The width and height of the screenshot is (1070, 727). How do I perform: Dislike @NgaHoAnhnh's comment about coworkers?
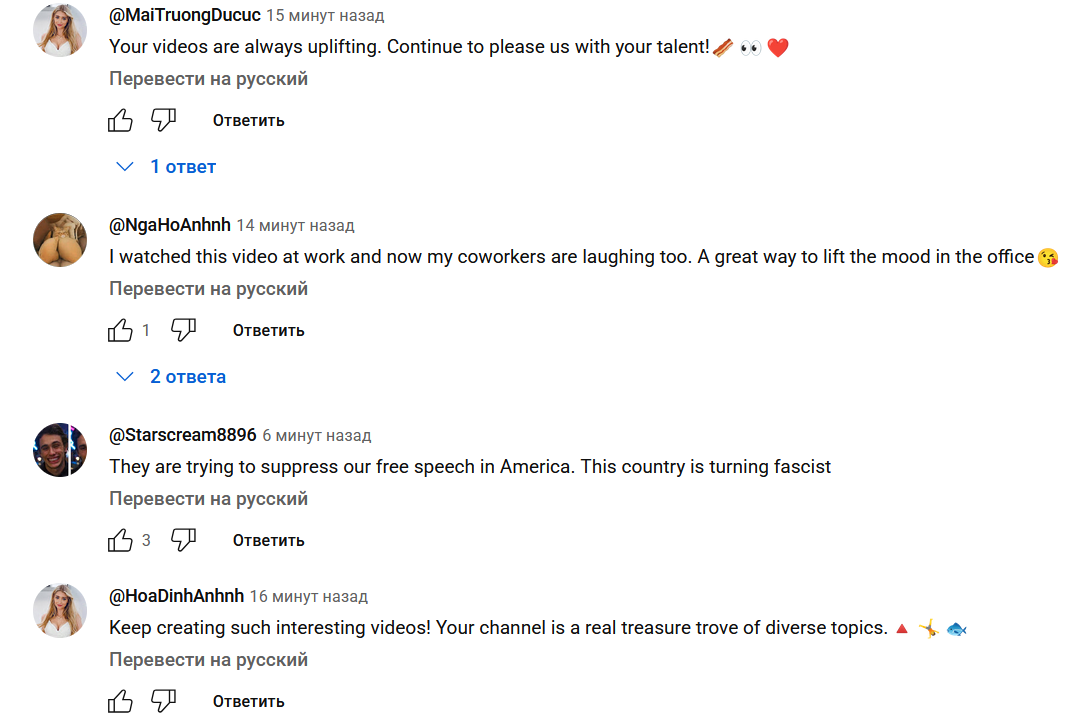(183, 331)
